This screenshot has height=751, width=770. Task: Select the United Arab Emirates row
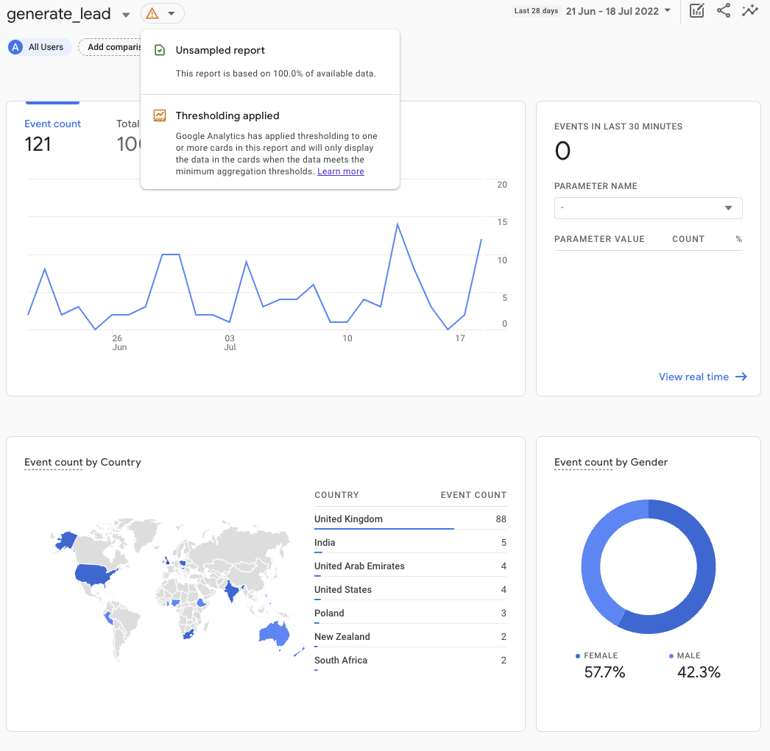coord(410,566)
